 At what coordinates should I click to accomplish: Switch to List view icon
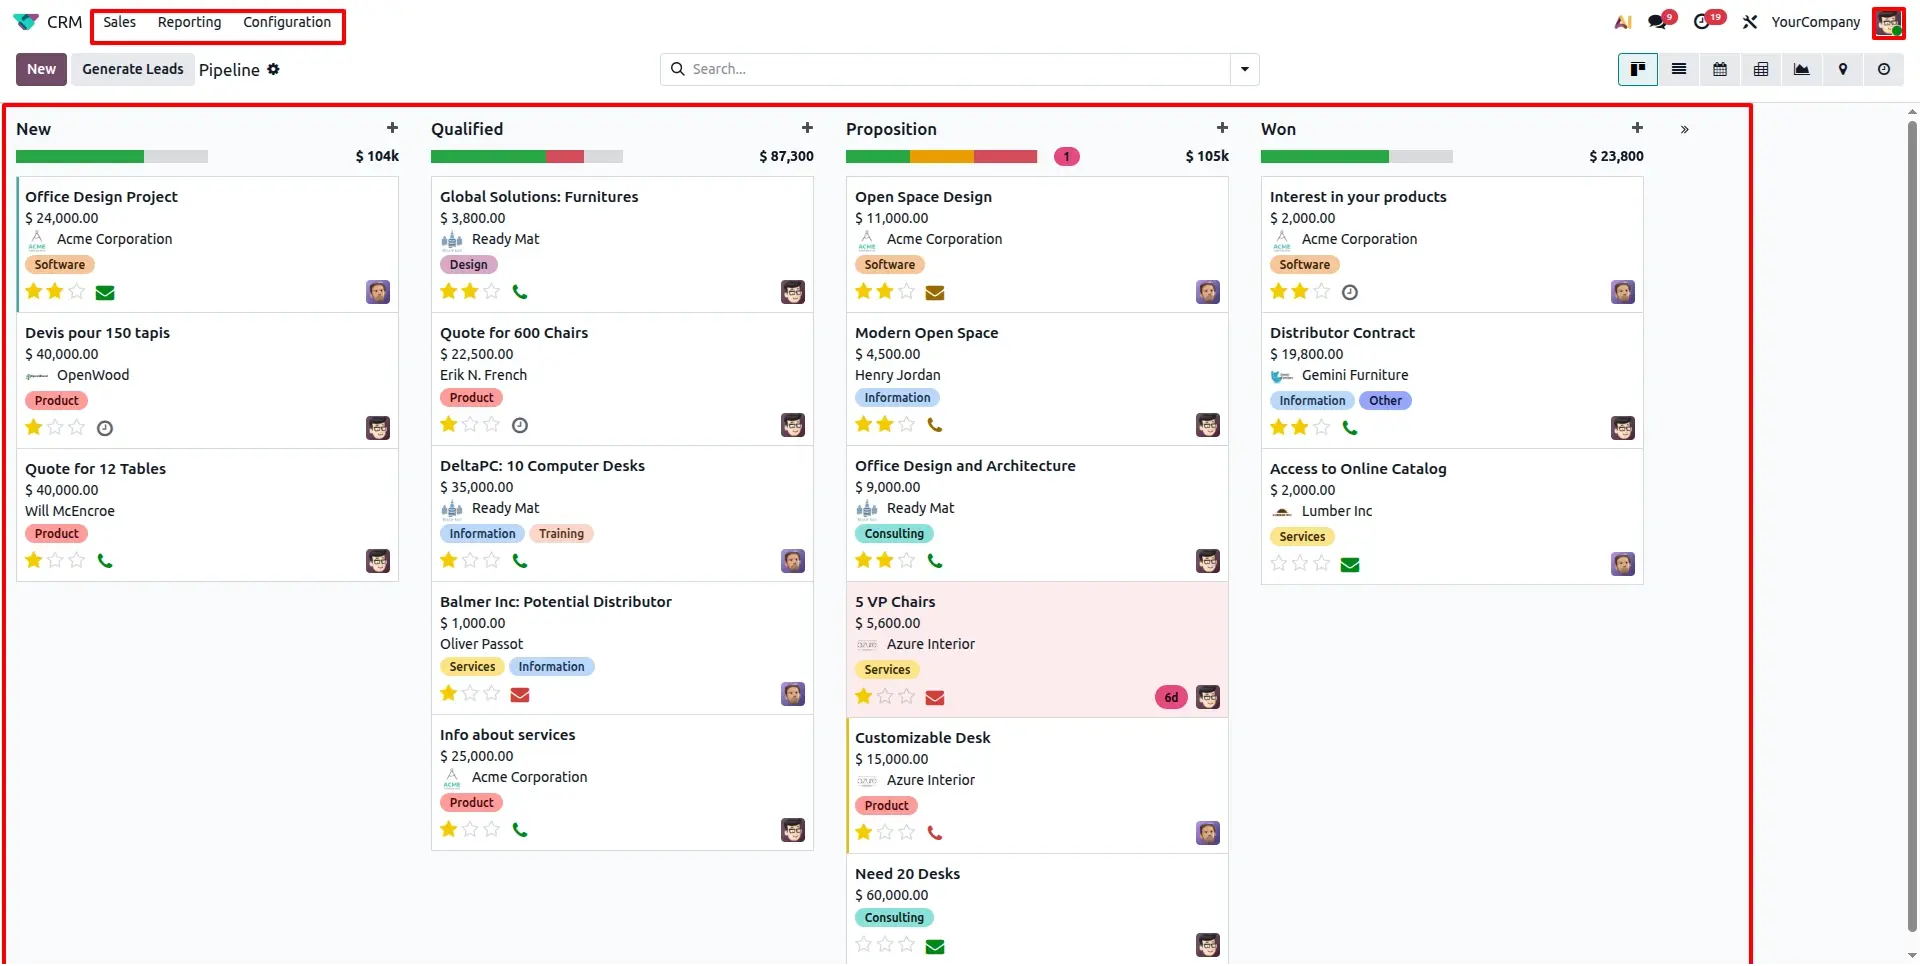pyautogui.click(x=1679, y=69)
